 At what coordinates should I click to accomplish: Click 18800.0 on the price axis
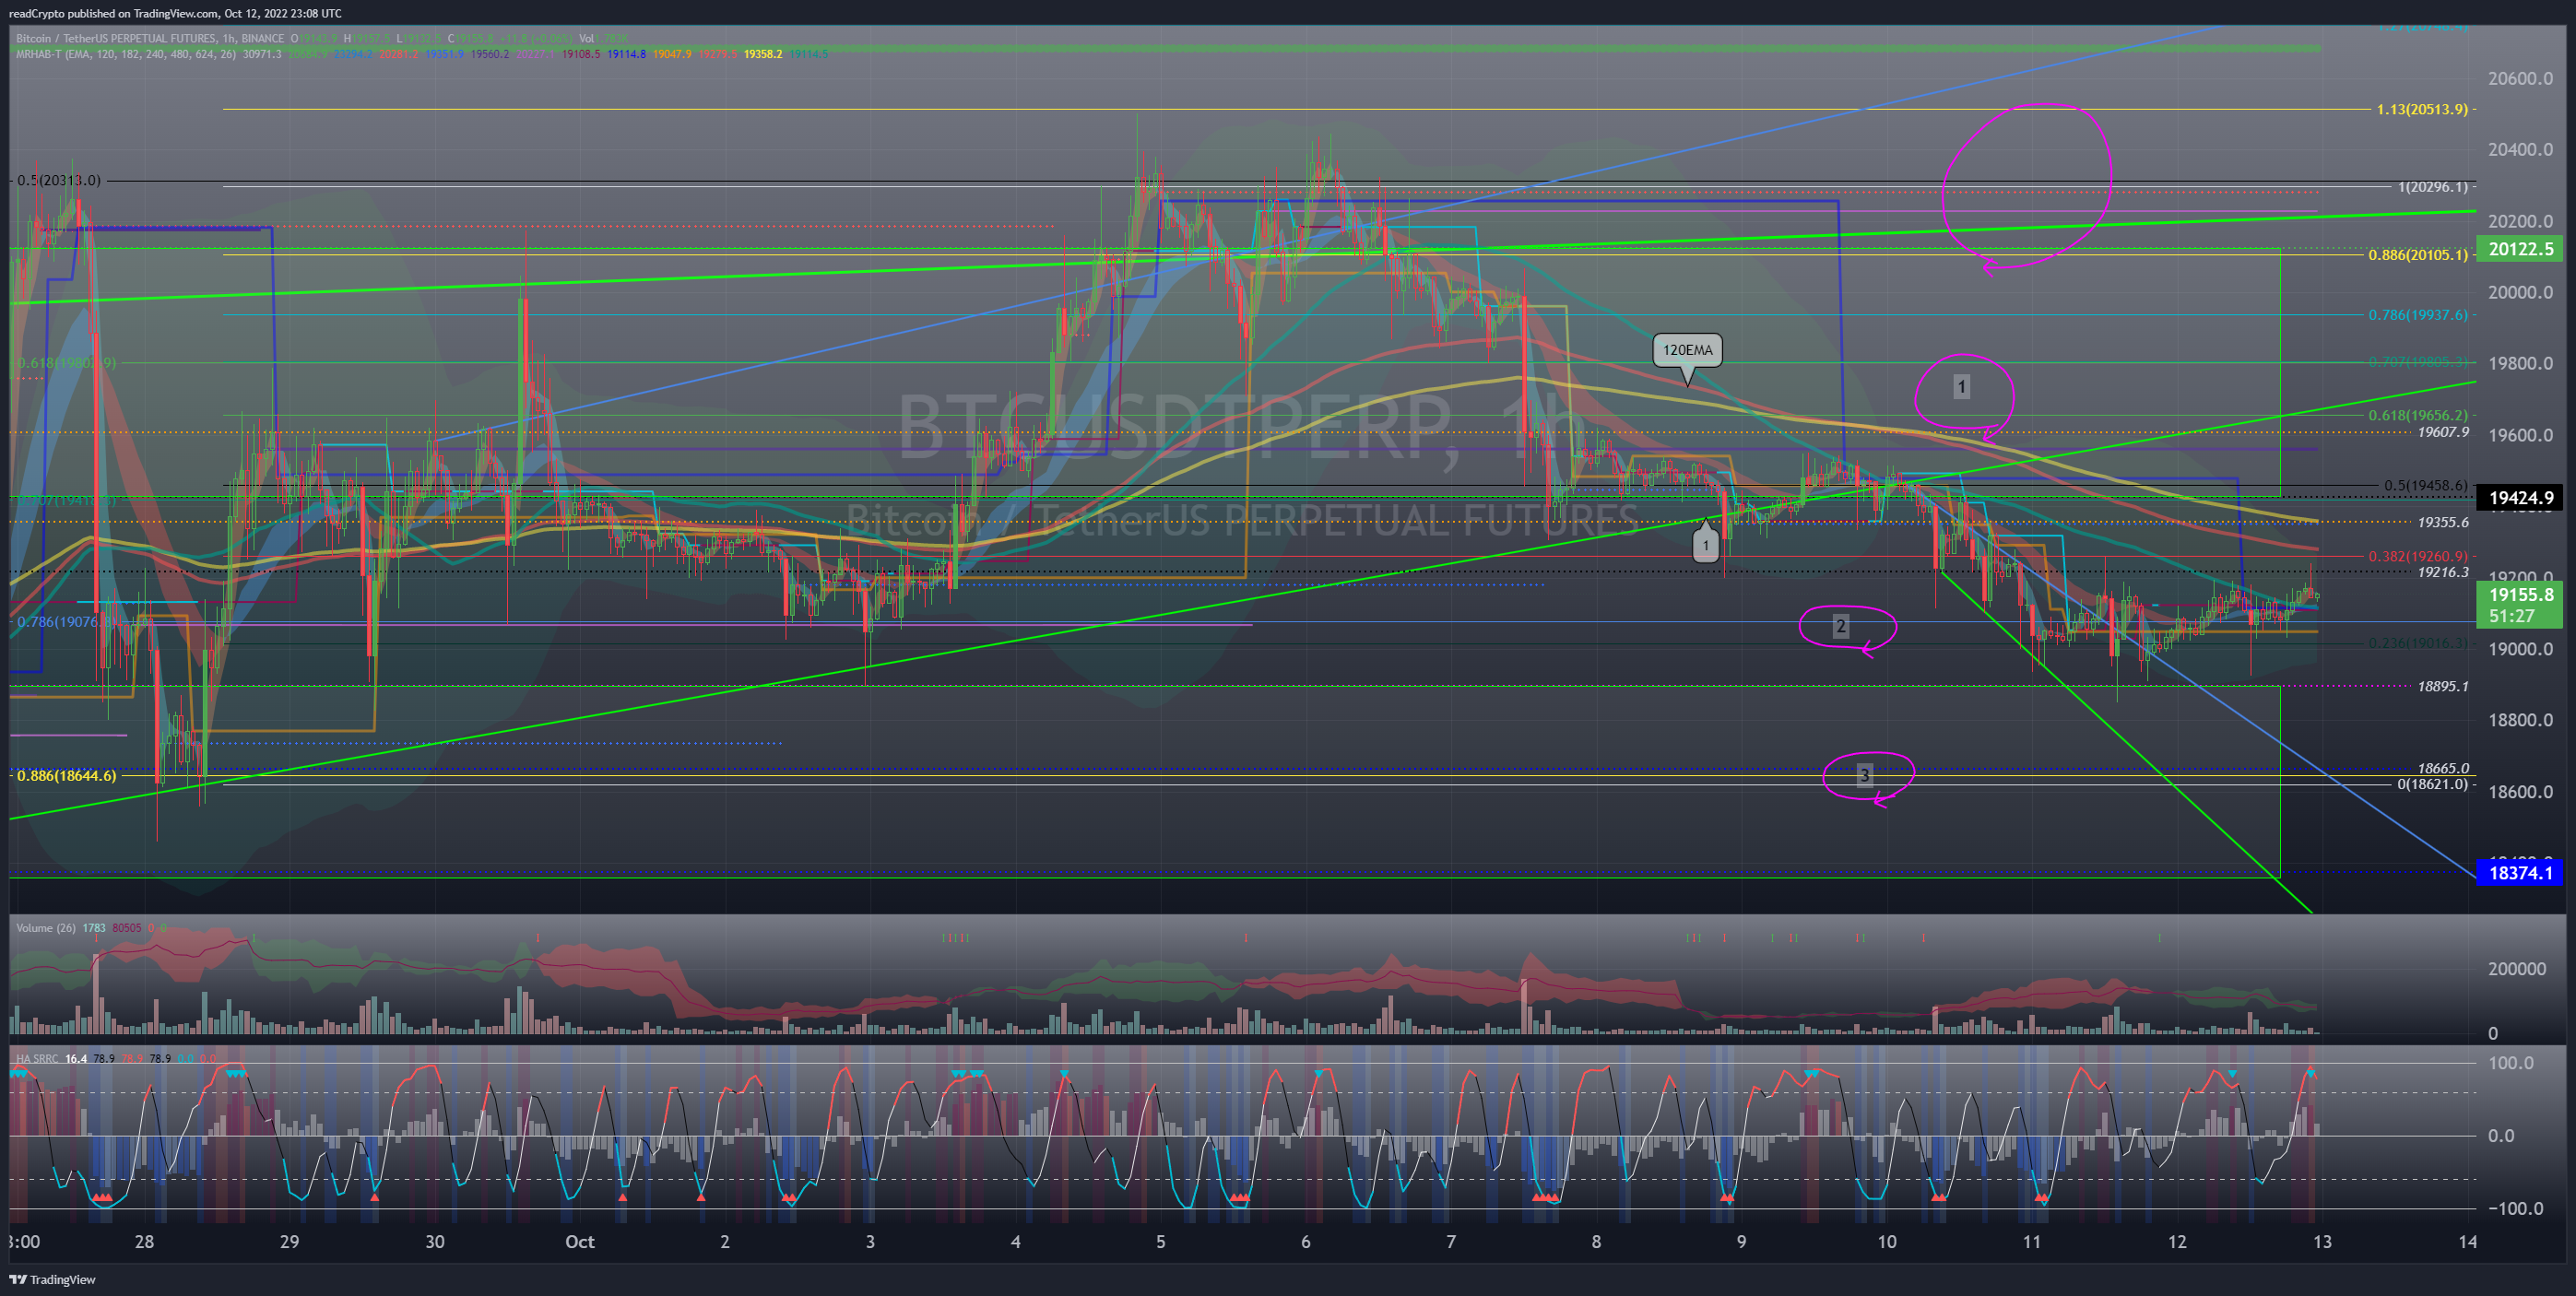pos(2520,720)
